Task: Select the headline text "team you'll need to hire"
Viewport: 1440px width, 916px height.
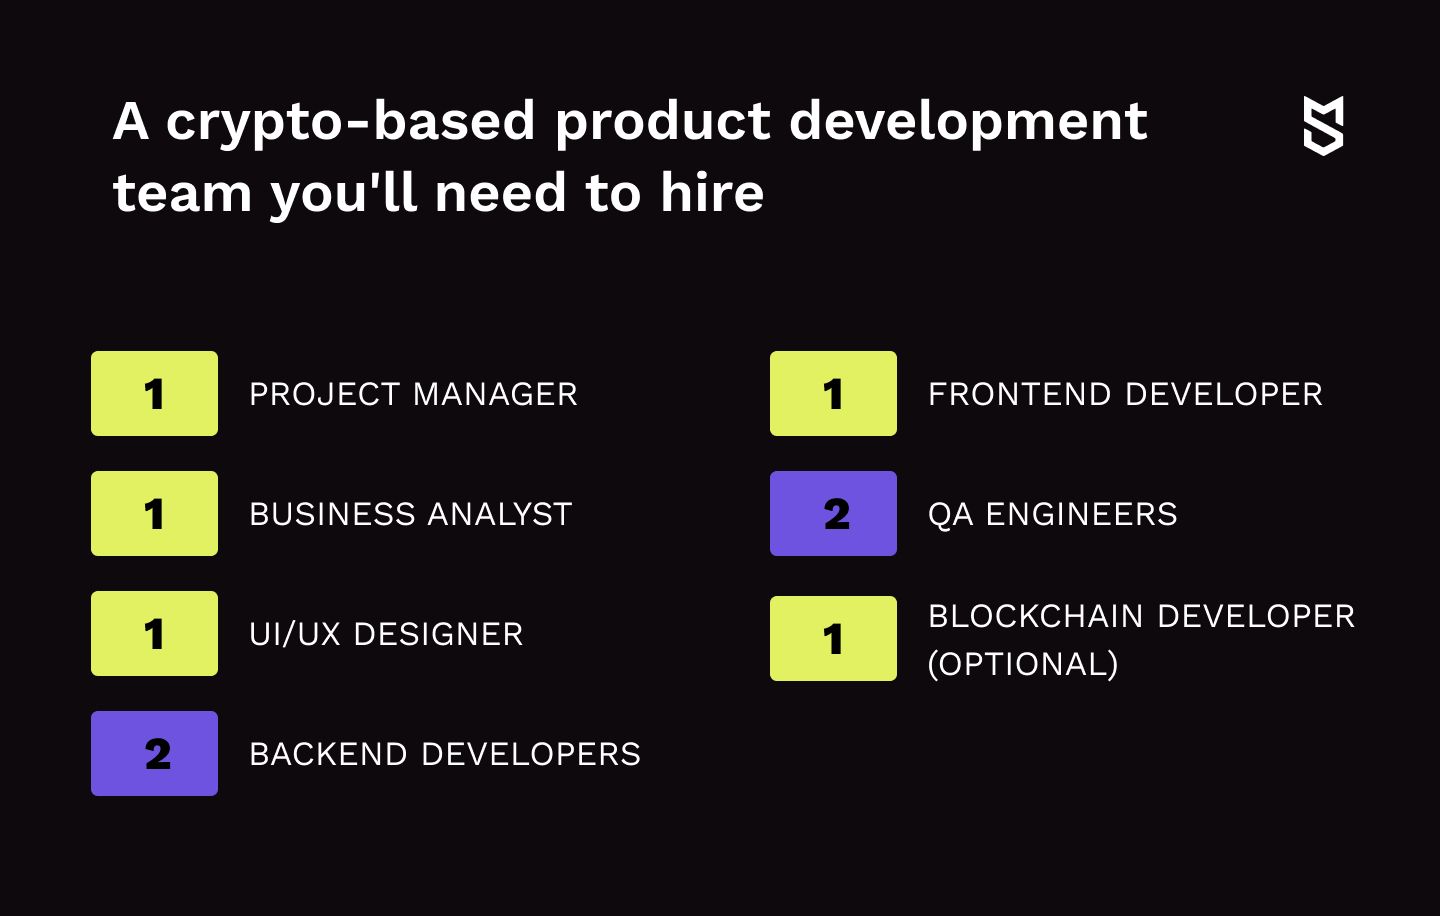Action: (438, 193)
